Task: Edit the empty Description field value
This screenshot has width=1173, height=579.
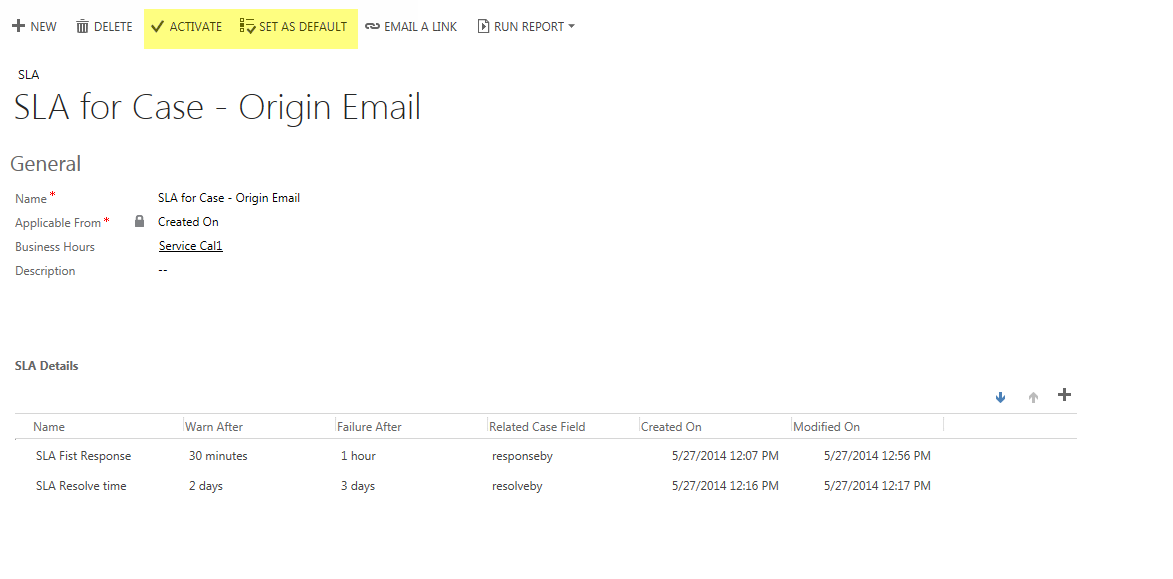Action: (162, 270)
